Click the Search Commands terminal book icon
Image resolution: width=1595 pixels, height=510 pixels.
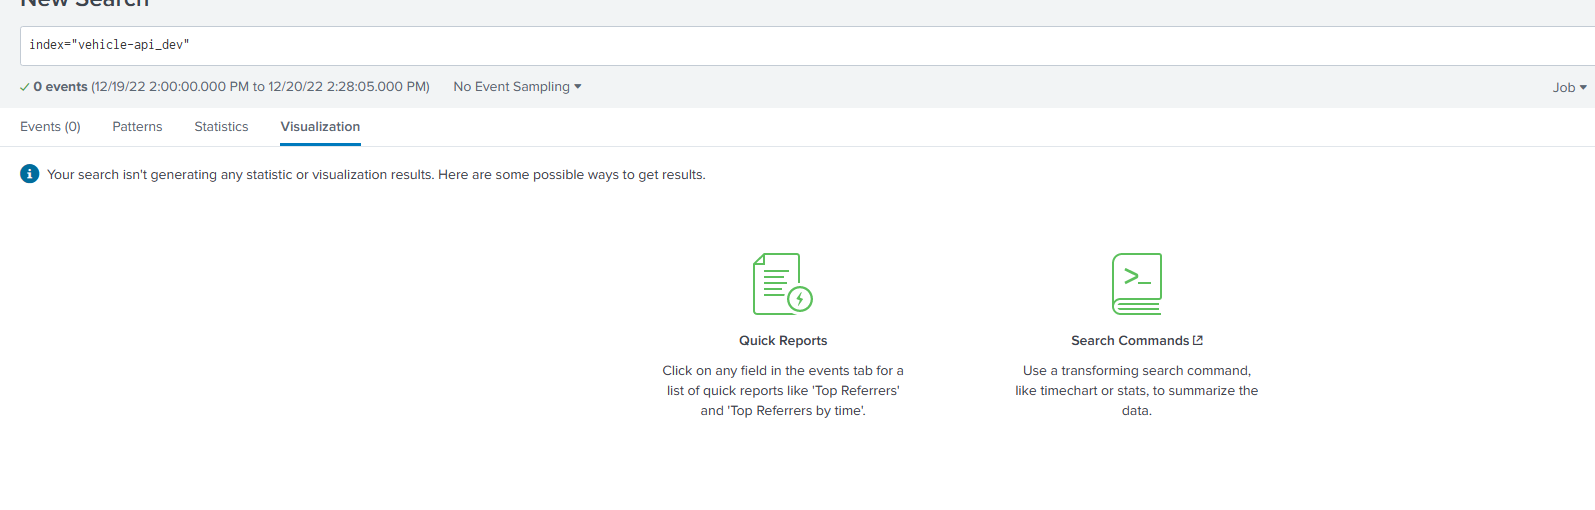tap(1136, 284)
